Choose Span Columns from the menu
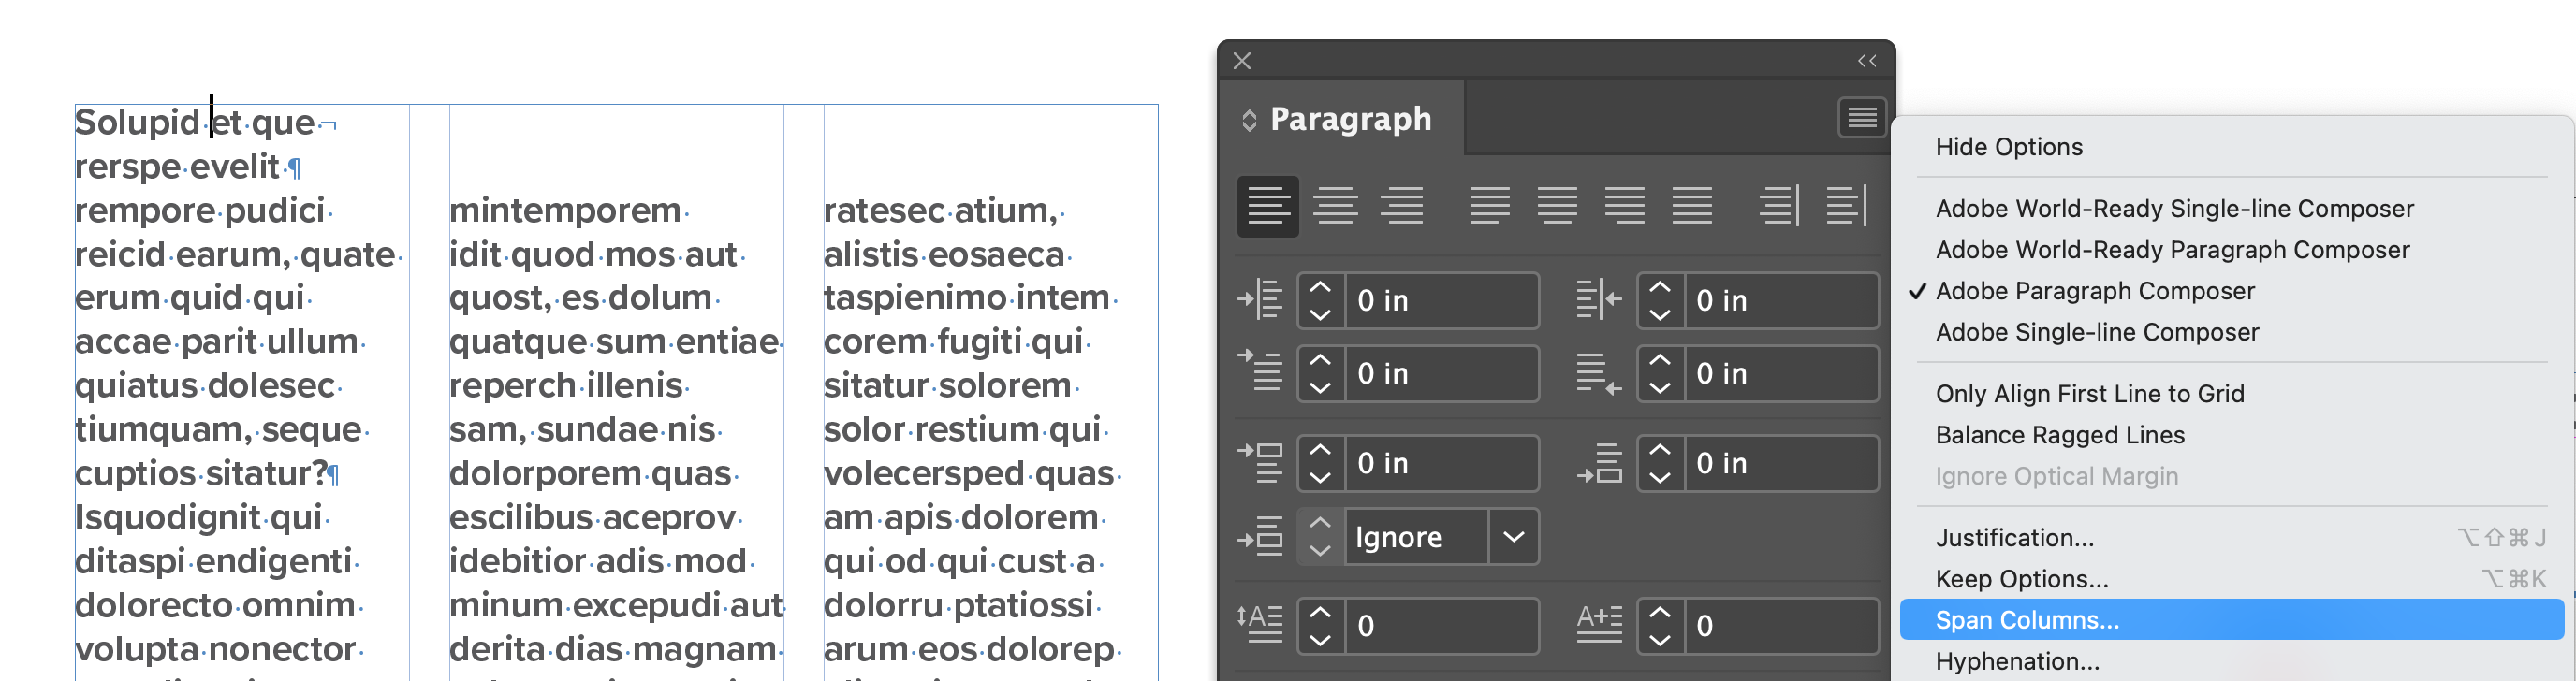The height and width of the screenshot is (681, 2576). [2026, 619]
